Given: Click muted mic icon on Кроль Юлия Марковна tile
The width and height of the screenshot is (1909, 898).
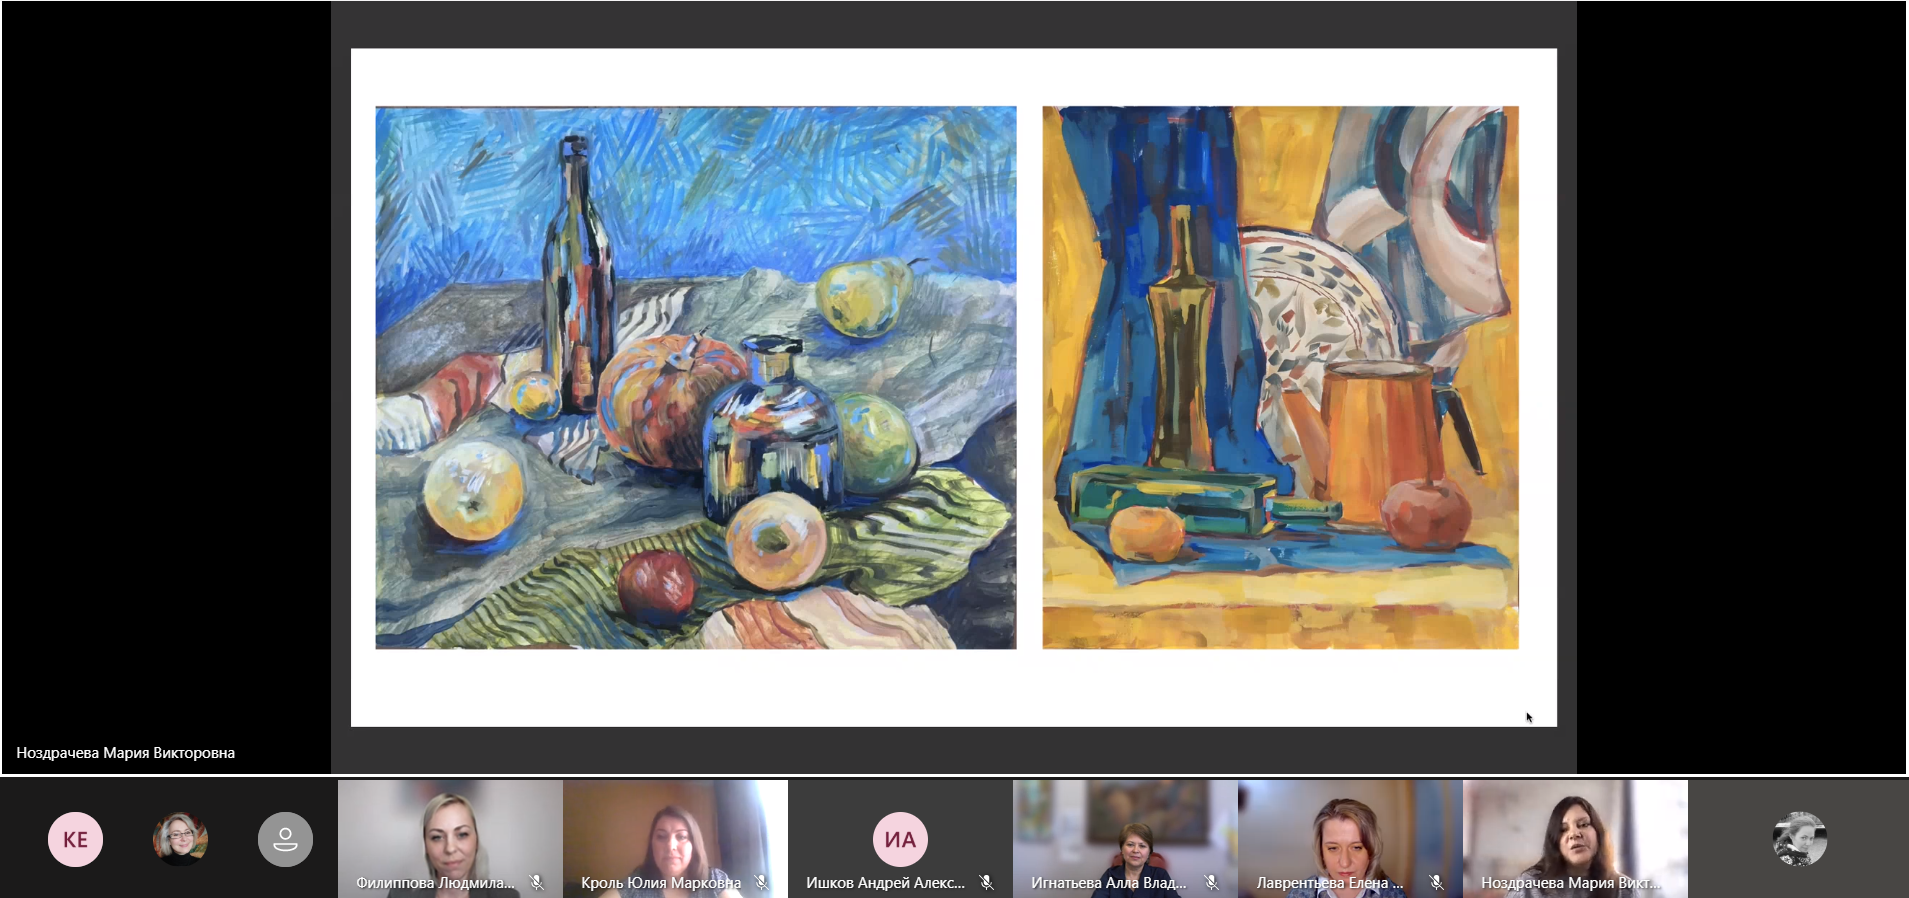Looking at the screenshot, I should tap(762, 882).
